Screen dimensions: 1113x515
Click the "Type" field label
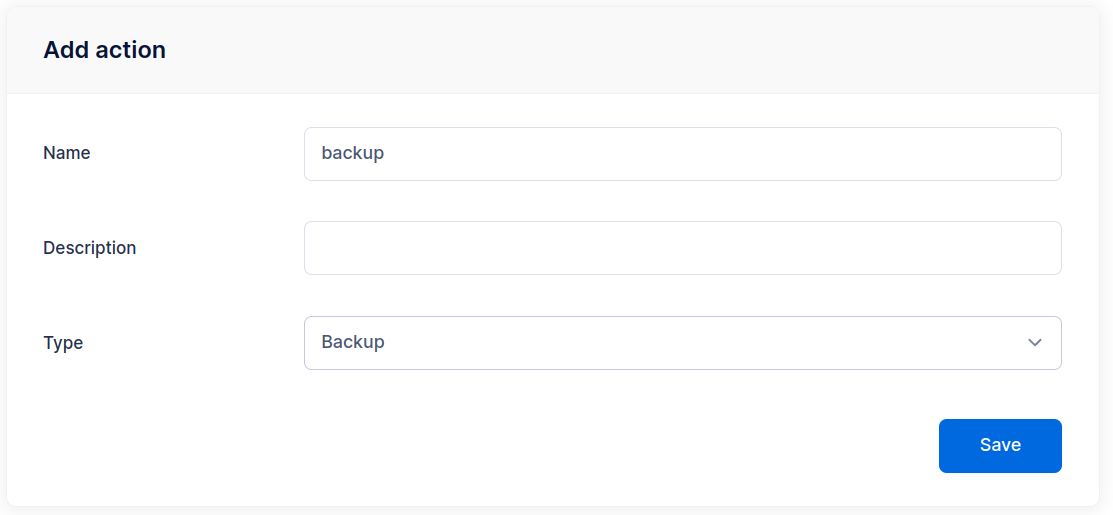(63, 343)
